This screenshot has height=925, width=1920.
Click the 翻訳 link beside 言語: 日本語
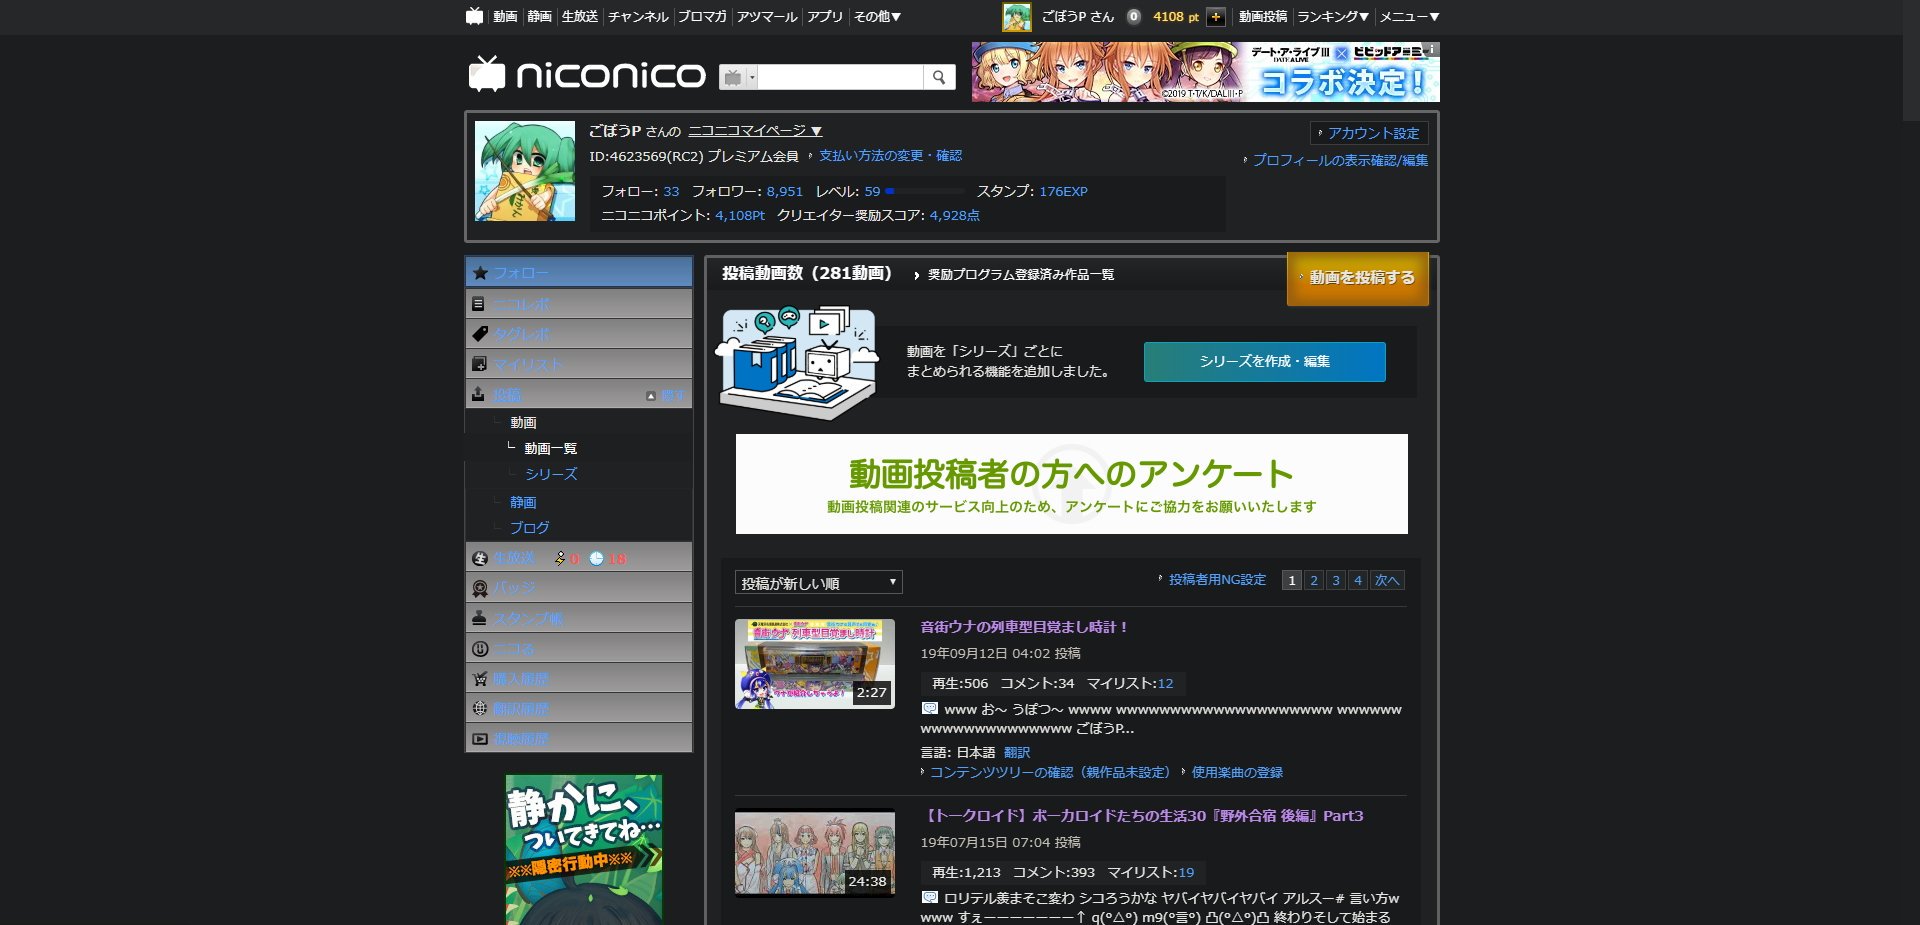(x=1017, y=753)
